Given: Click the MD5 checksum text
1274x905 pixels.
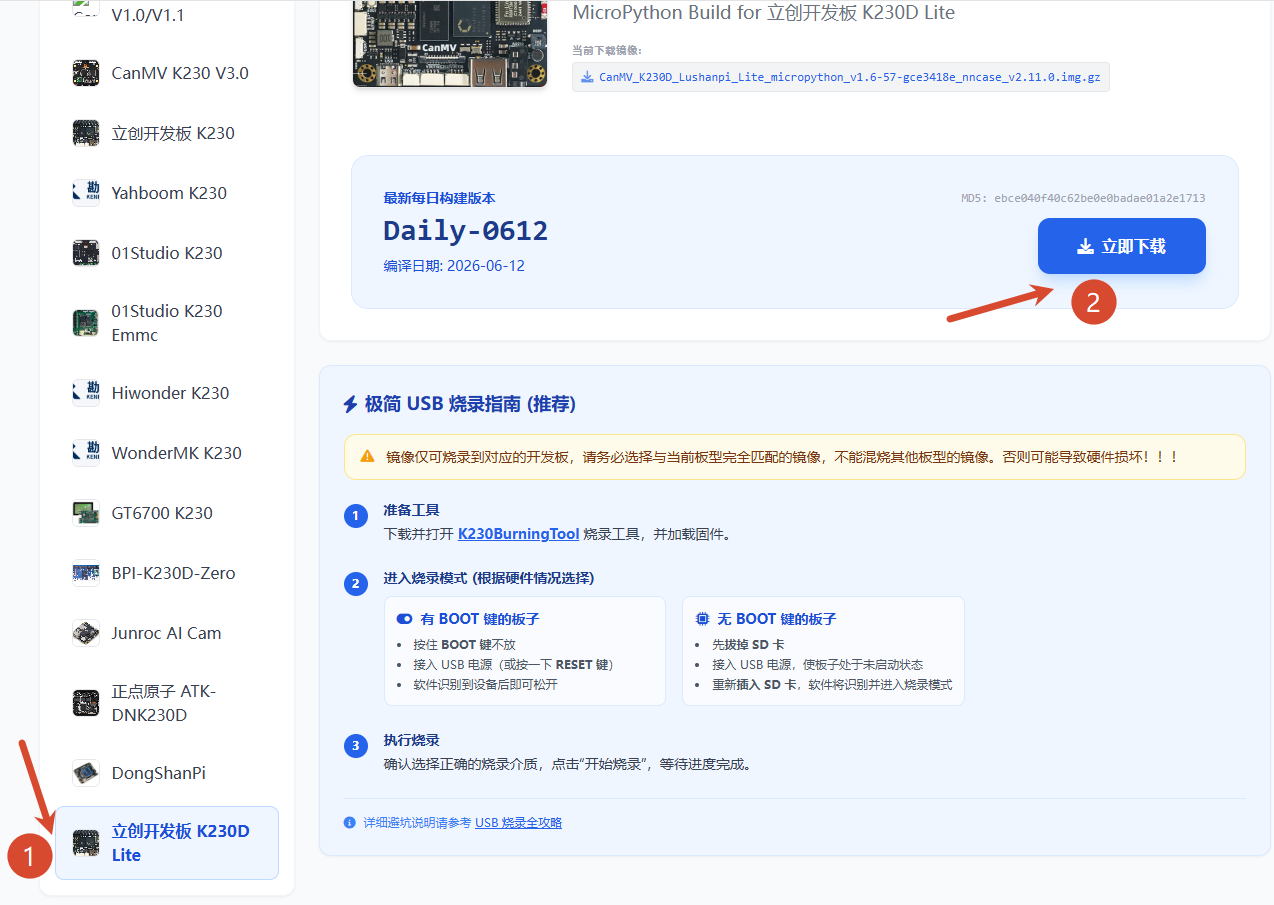Looking at the screenshot, I should 1083,198.
